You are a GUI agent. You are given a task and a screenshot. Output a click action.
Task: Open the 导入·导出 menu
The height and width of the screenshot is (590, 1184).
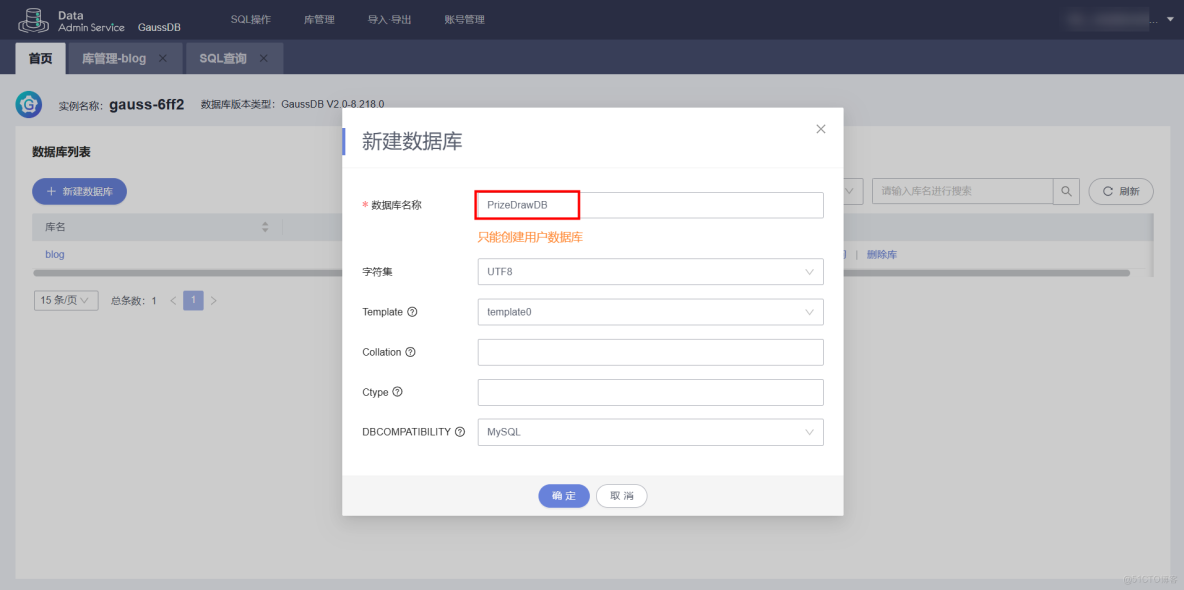pyautogui.click(x=389, y=19)
